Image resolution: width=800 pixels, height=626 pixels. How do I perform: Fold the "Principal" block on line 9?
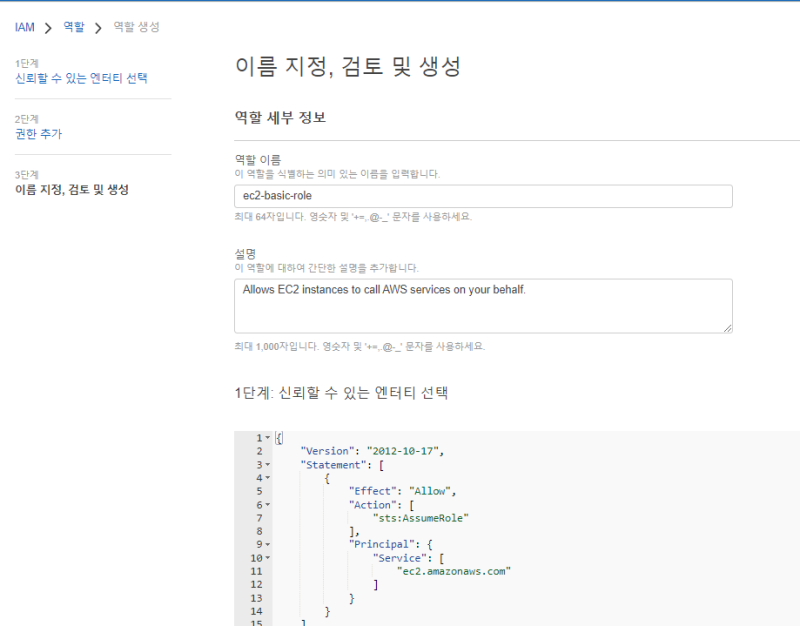(267, 545)
